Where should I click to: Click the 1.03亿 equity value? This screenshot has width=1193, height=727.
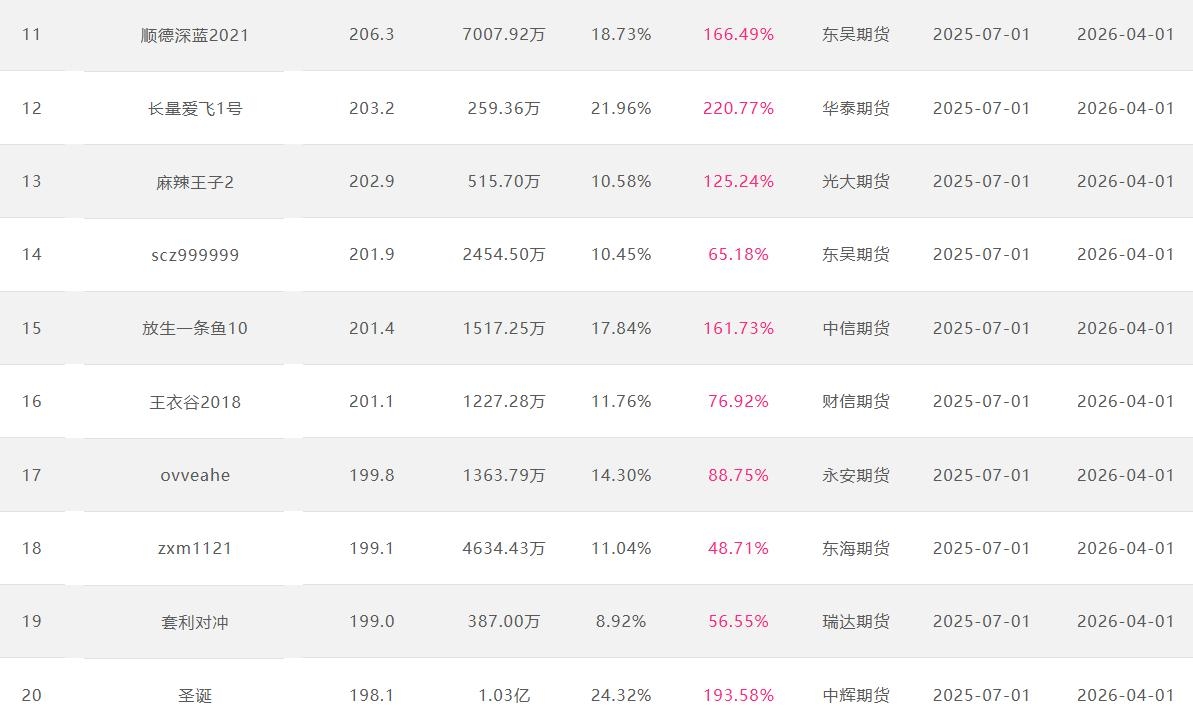(x=504, y=695)
